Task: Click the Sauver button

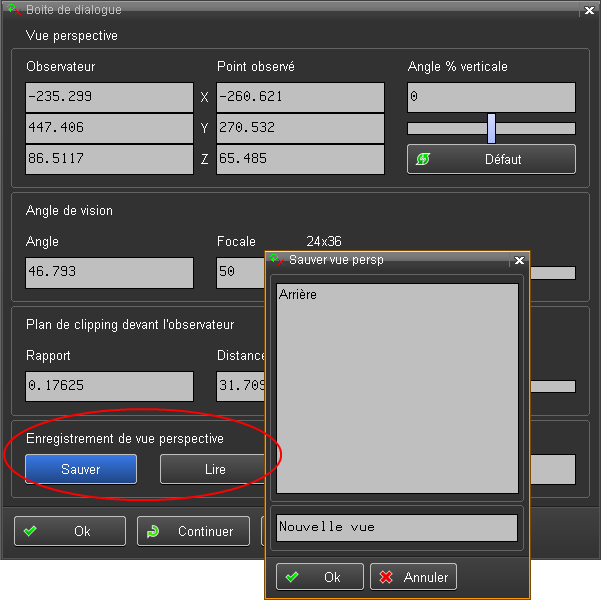Action: (x=81, y=469)
